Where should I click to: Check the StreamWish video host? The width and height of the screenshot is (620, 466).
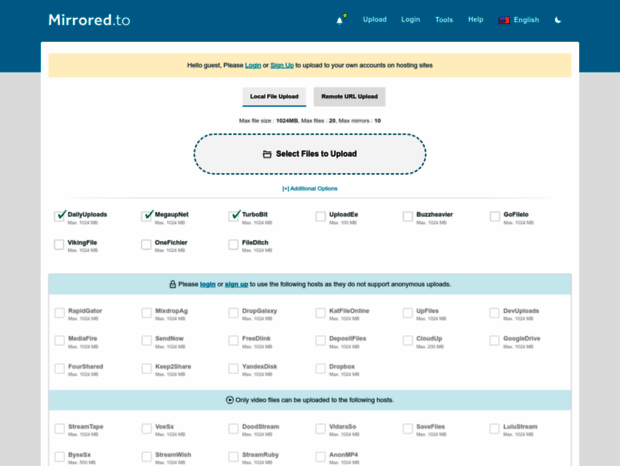(147, 457)
